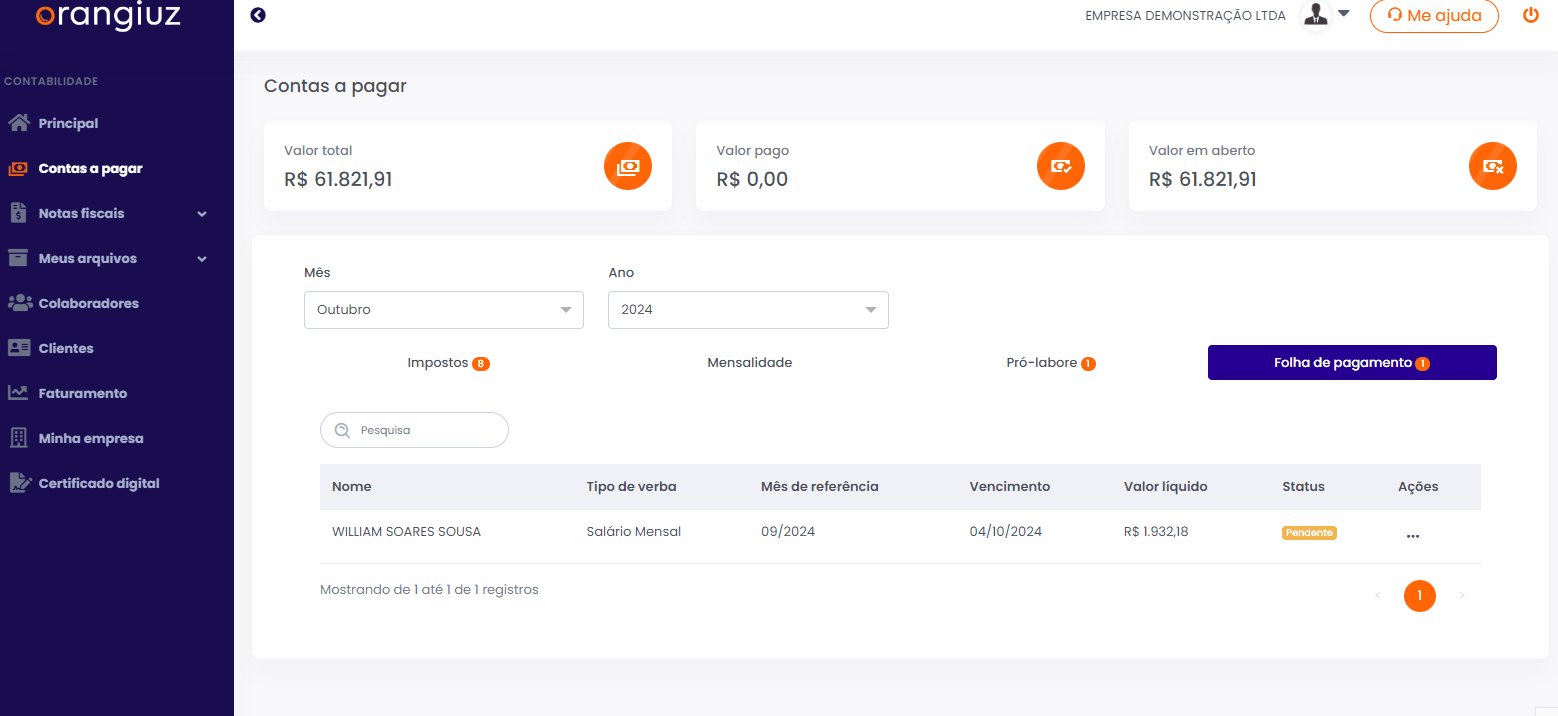Open the Mês dropdown showing Outubro
The image size is (1558, 716).
(x=444, y=310)
